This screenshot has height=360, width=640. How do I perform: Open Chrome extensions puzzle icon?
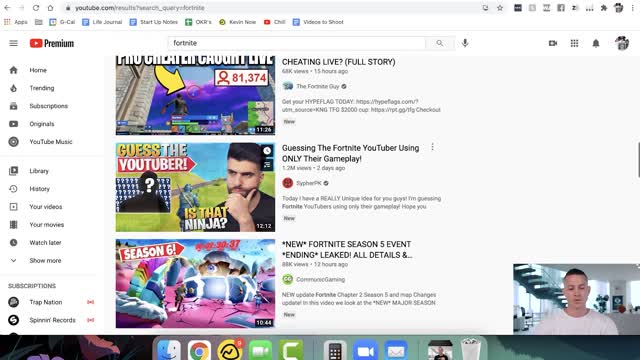pos(604,8)
